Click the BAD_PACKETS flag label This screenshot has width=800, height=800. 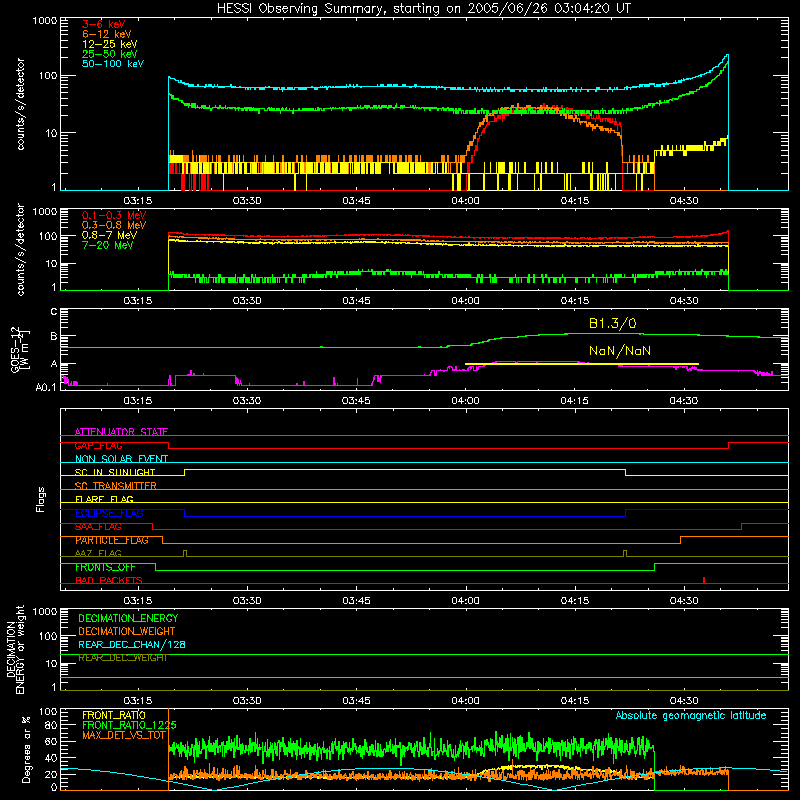[109, 580]
